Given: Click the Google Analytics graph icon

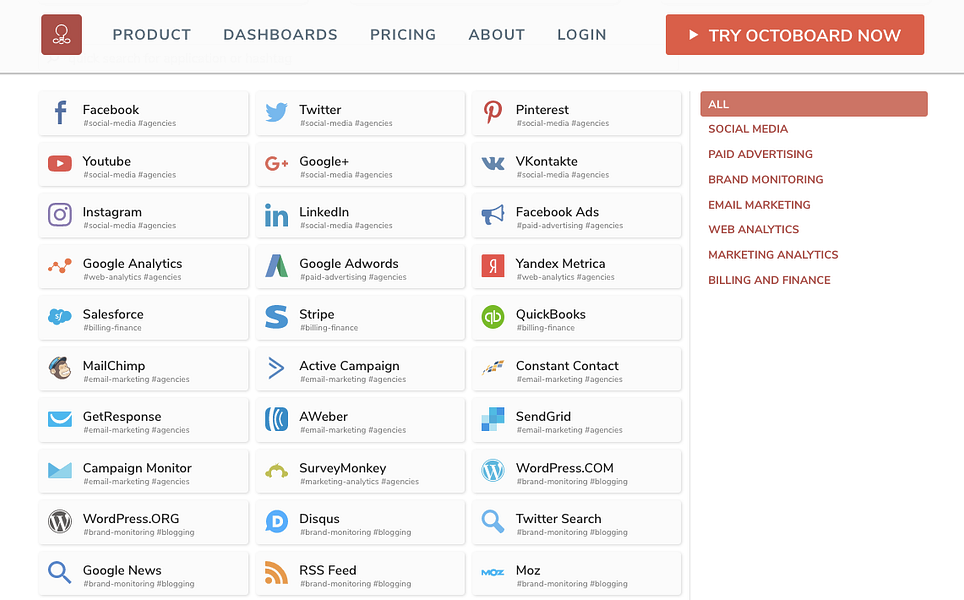Looking at the screenshot, I should click(60, 266).
